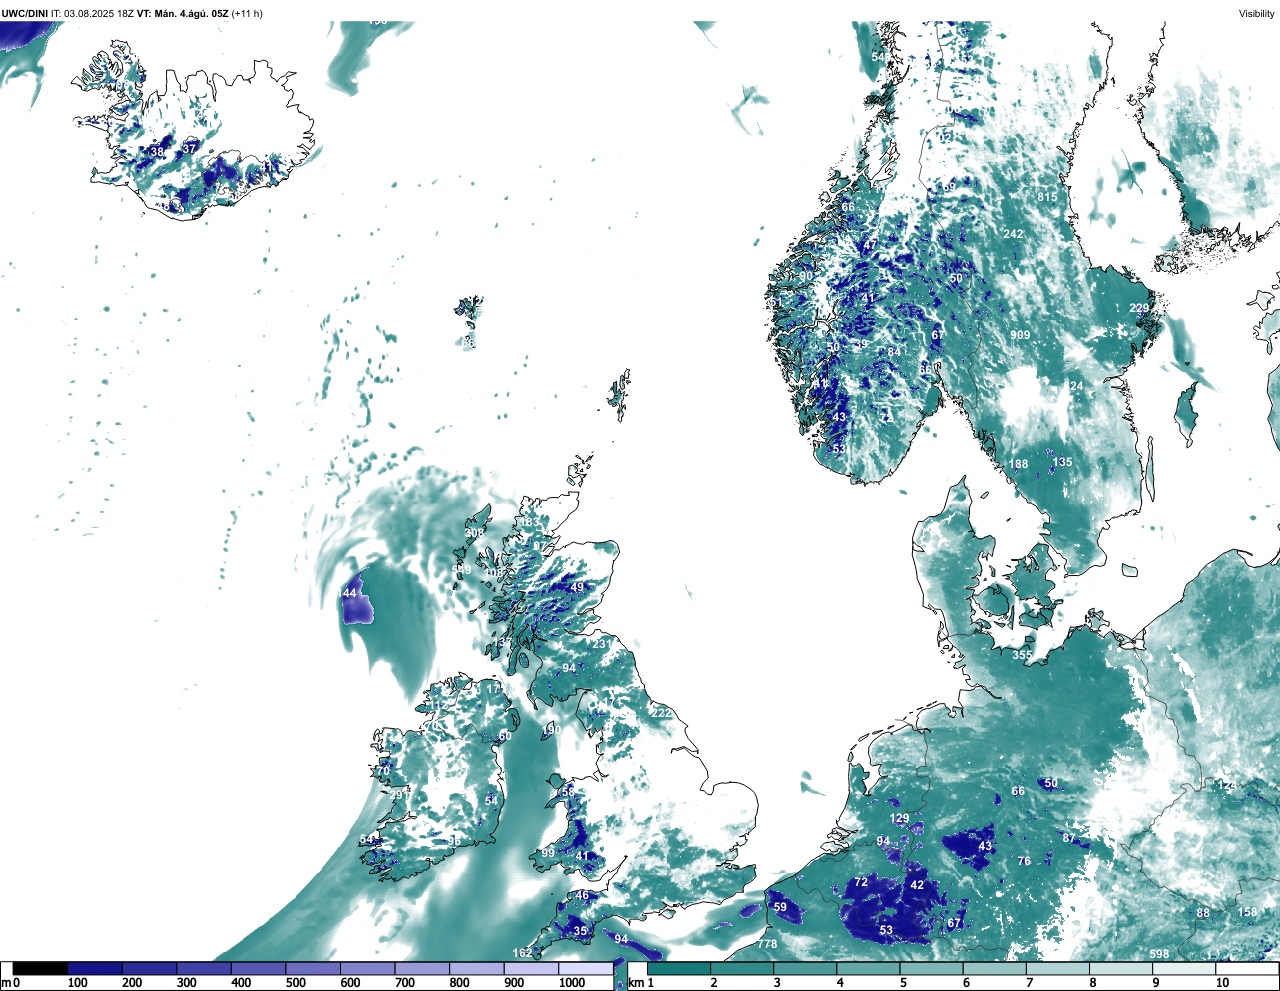Click the 231 value in southeast Scotland
This screenshot has width=1280, height=991.
pos(601,644)
